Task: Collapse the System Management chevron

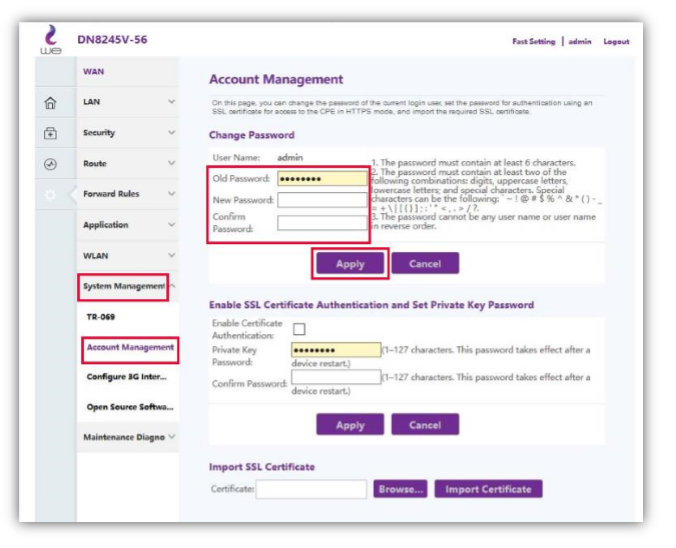Action: point(172,286)
